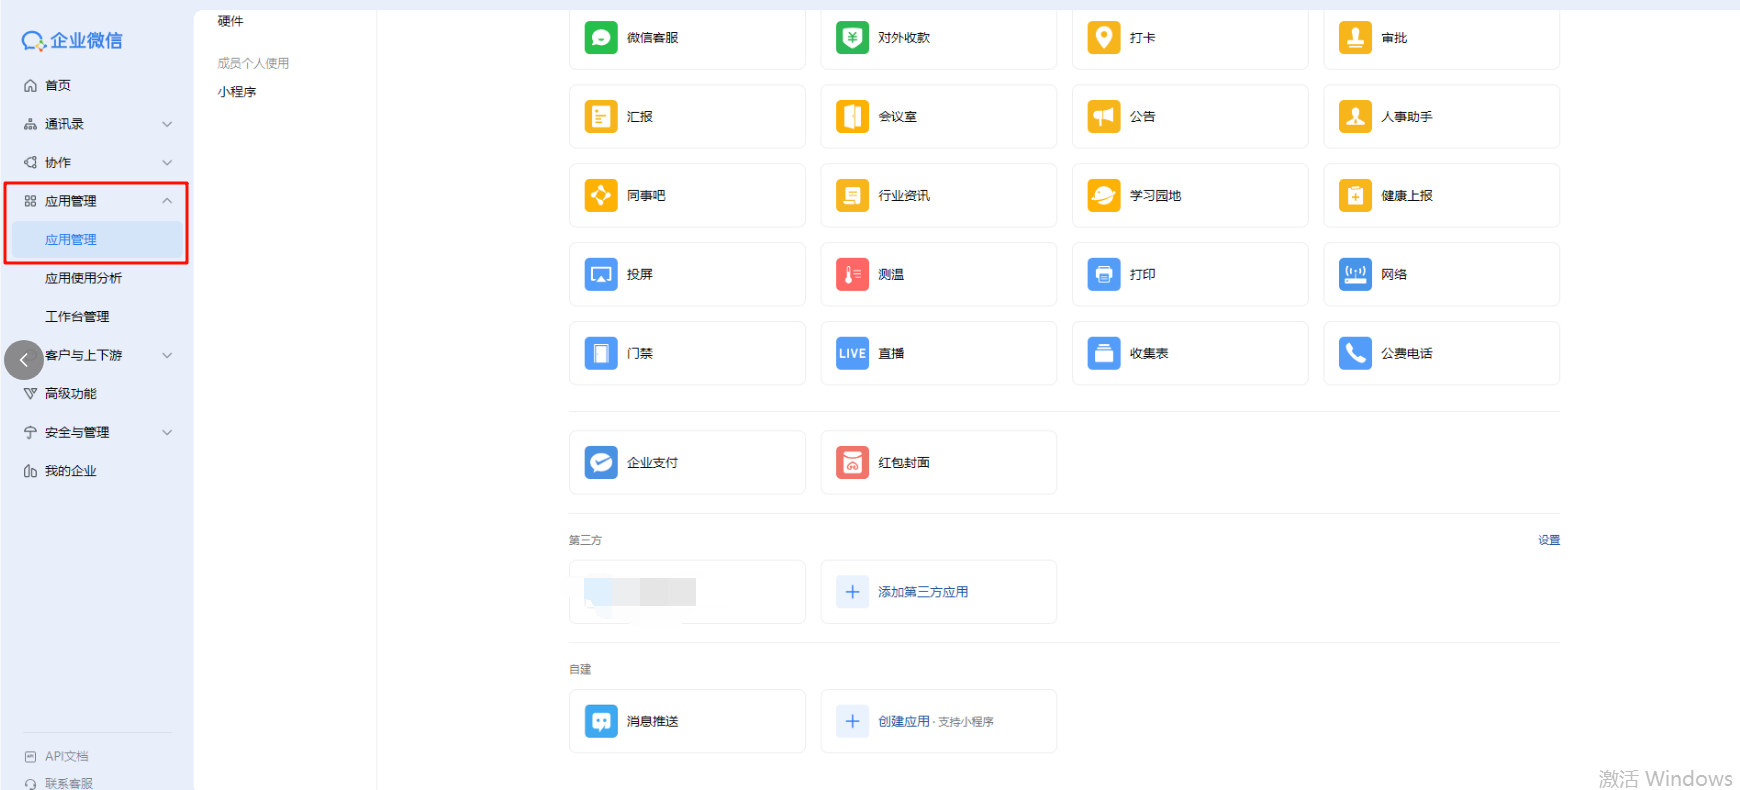Open the 直播 LIVE icon
Image resolution: width=1740 pixels, height=790 pixels.
(852, 353)
